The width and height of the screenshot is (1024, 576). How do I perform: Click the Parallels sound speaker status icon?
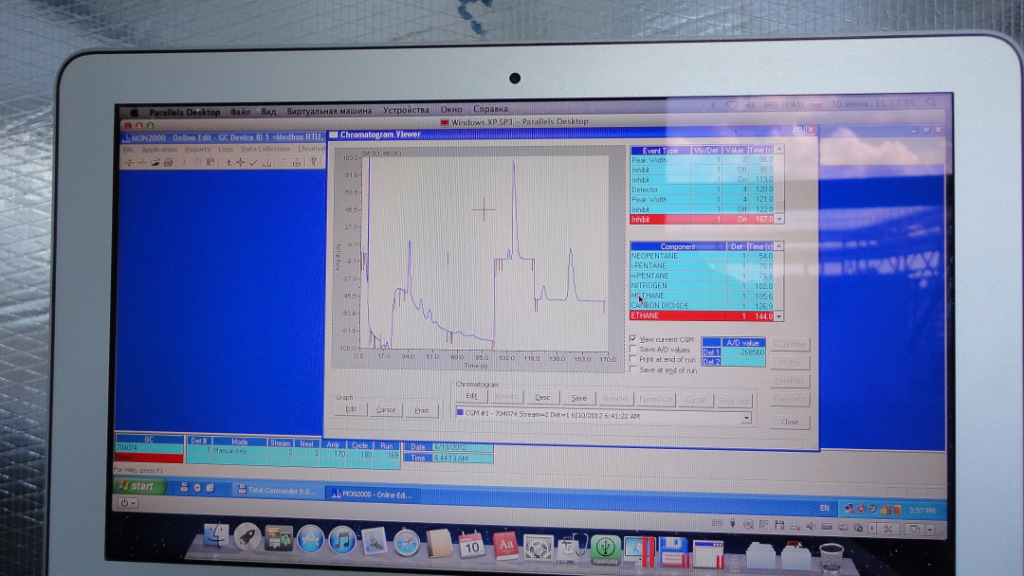click(x=810, y=526)
